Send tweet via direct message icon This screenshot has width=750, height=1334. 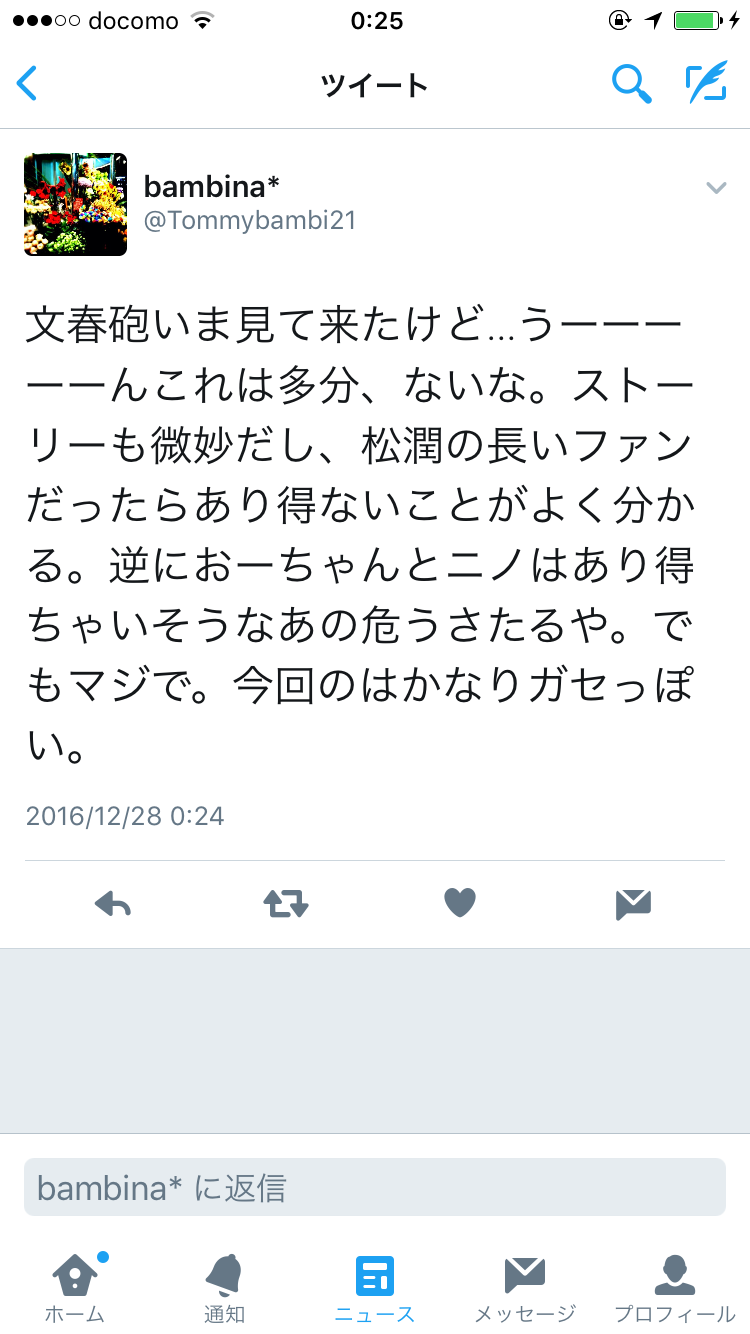(634, 904)
